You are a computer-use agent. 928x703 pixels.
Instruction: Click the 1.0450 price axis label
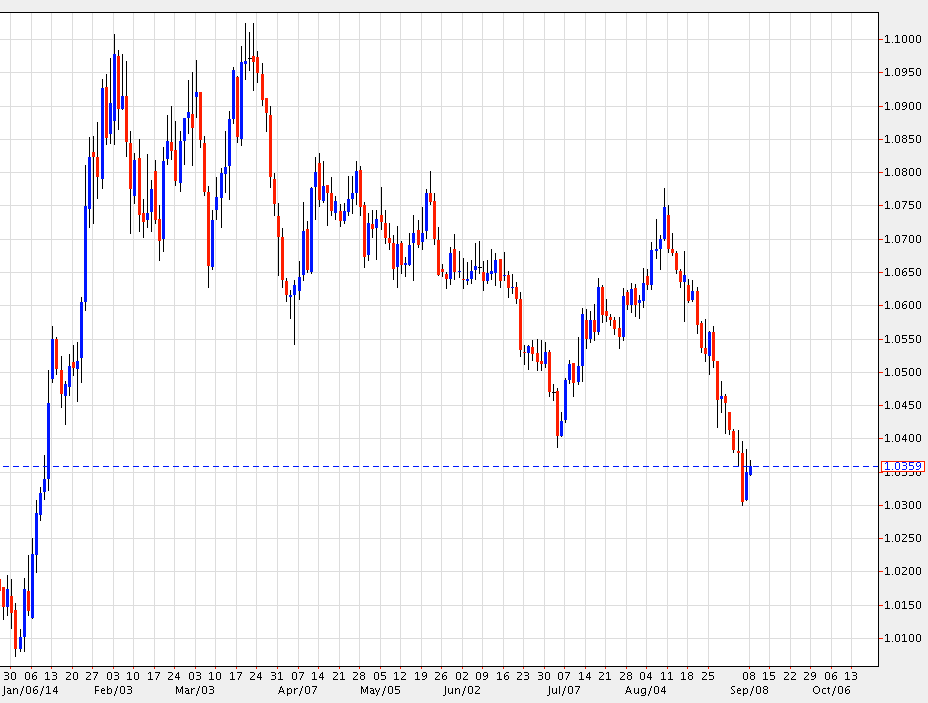click(x=903, y=405)
